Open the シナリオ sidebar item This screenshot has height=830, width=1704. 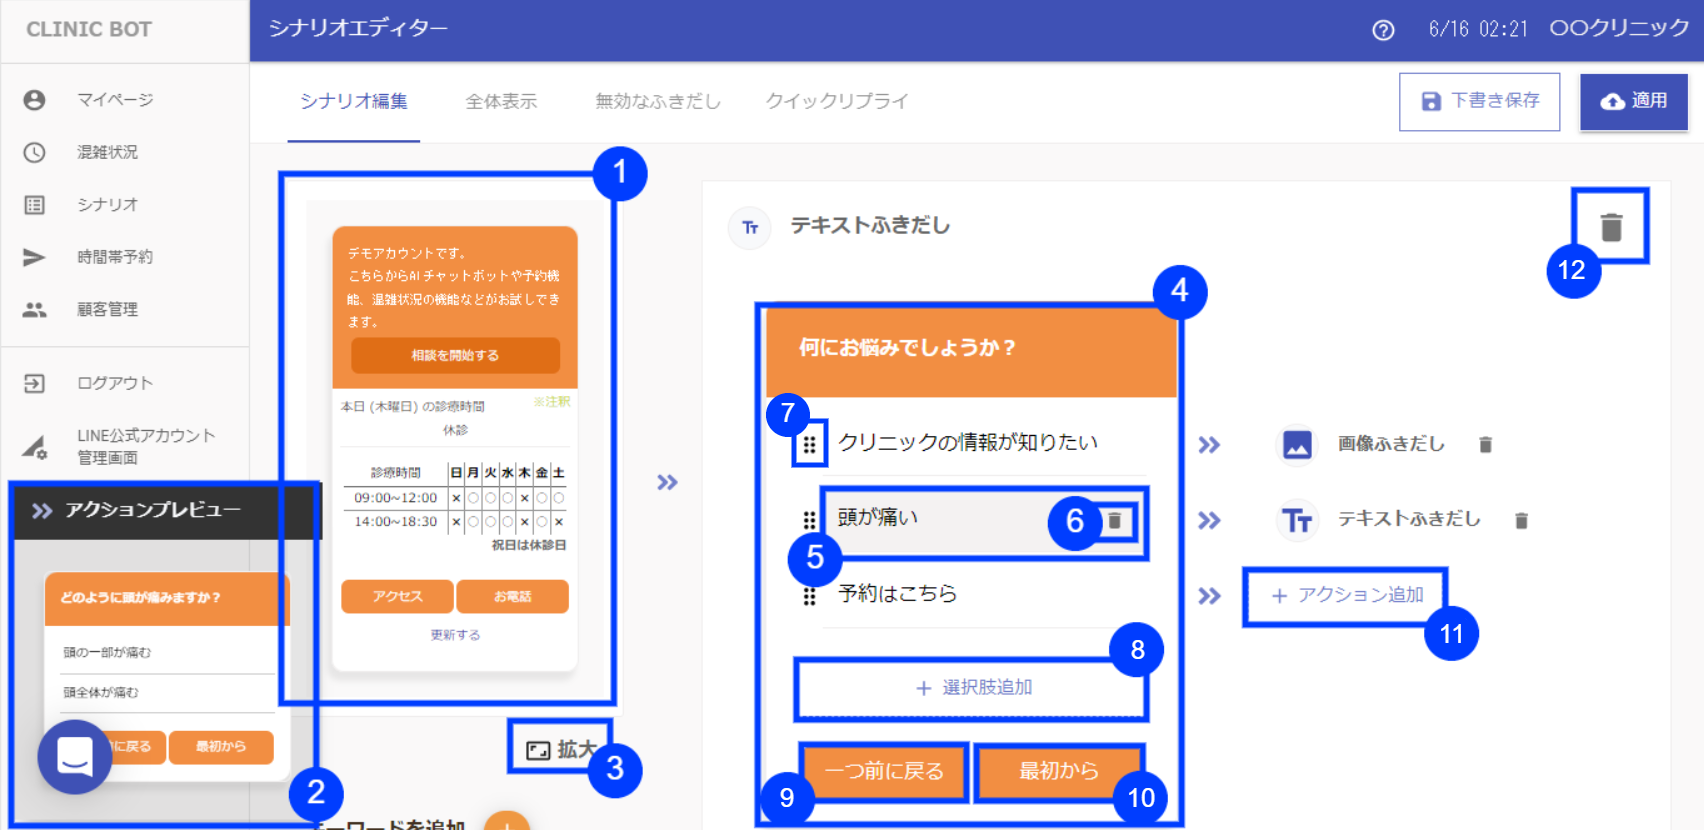(107, 205)
